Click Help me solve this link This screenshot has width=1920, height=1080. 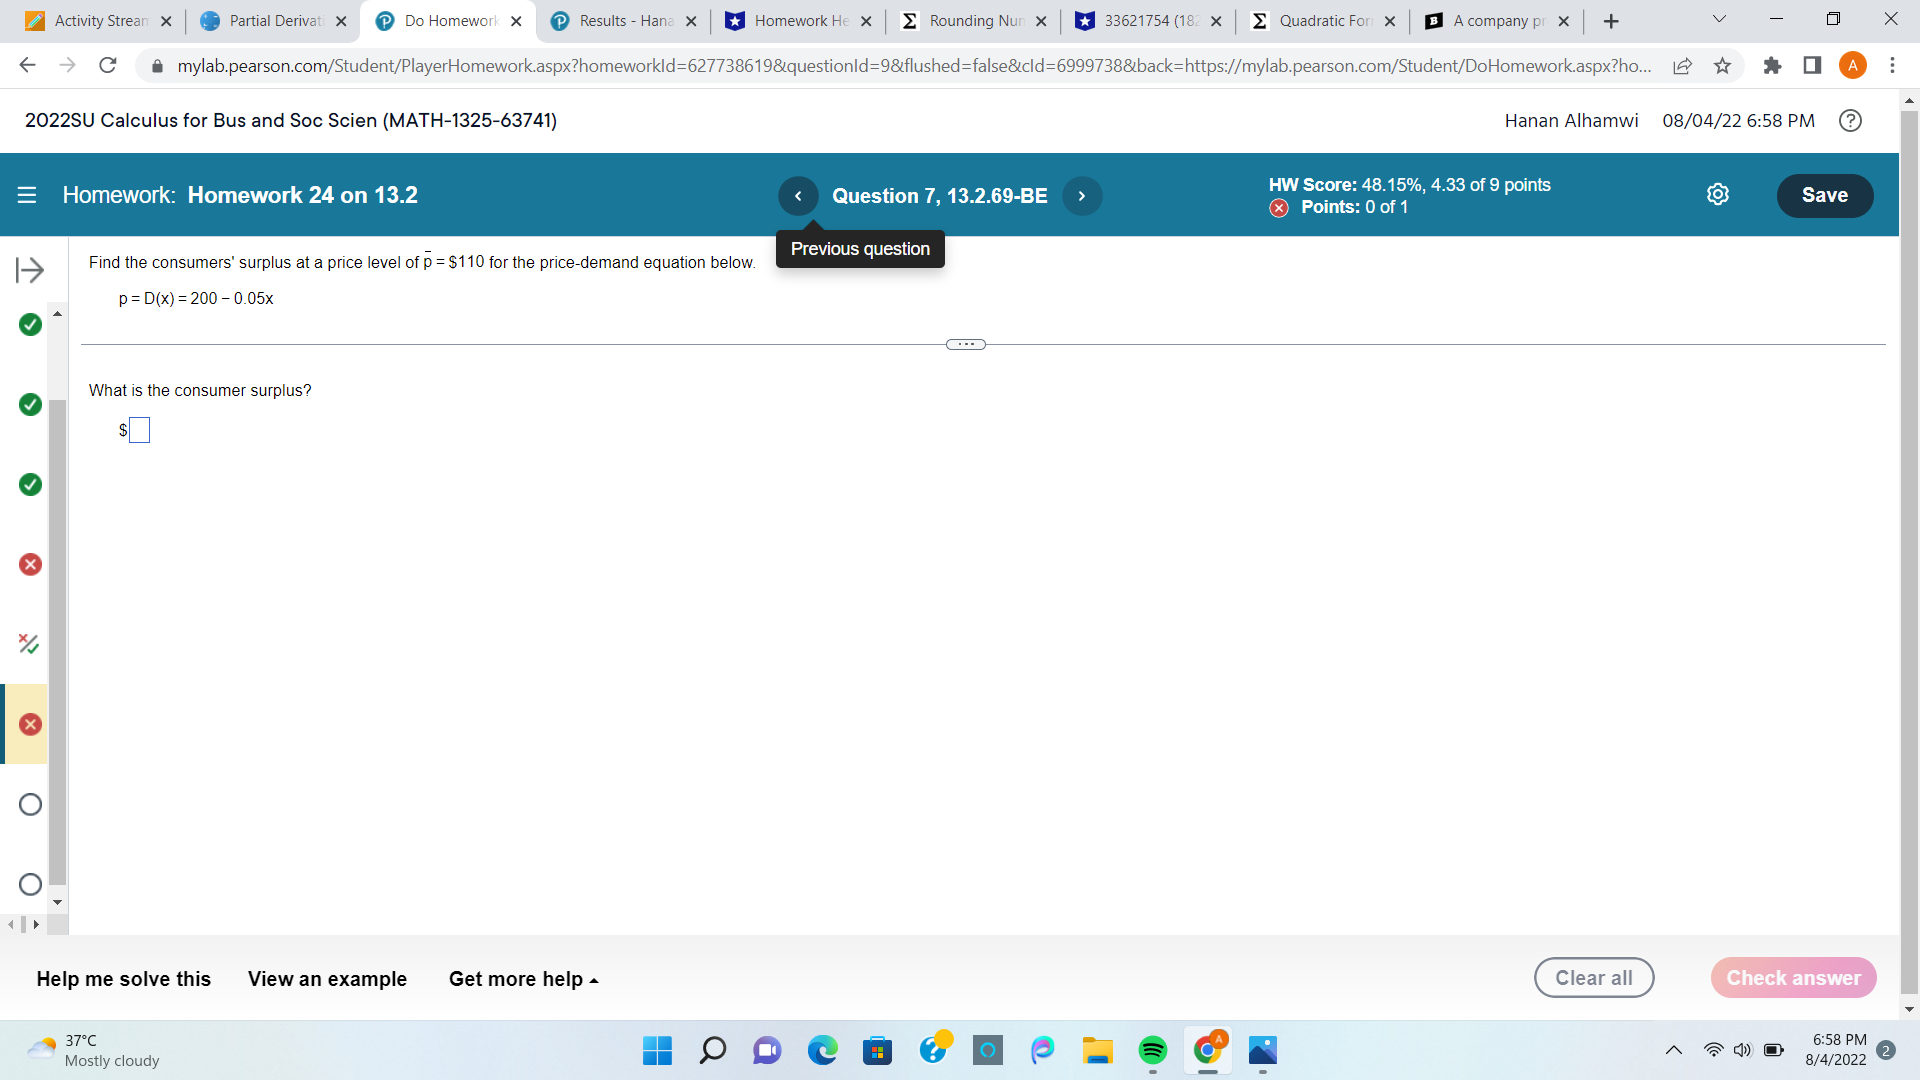click(123, 978)
